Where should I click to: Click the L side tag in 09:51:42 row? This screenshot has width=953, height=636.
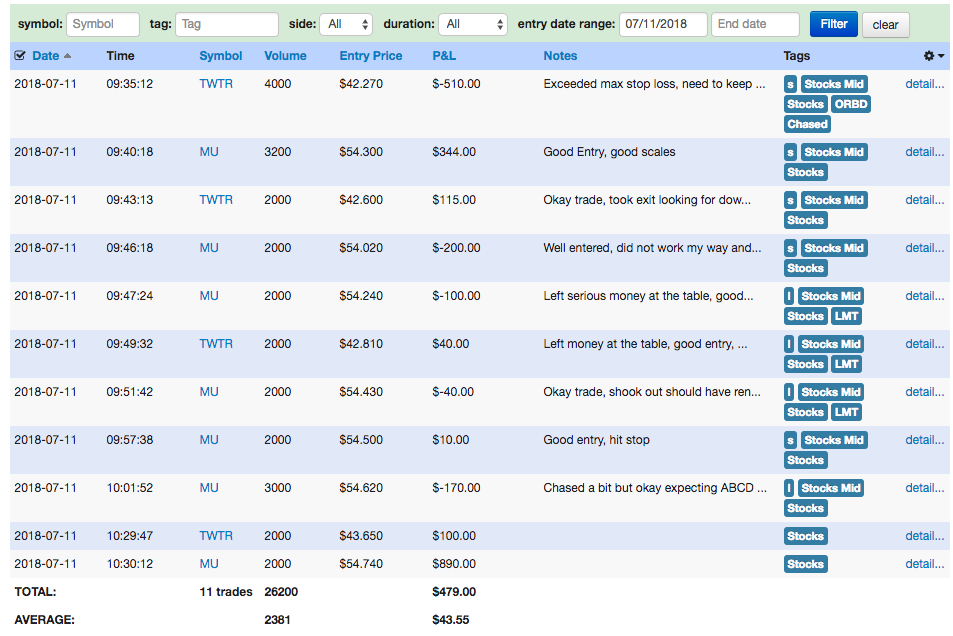[789, 393]
